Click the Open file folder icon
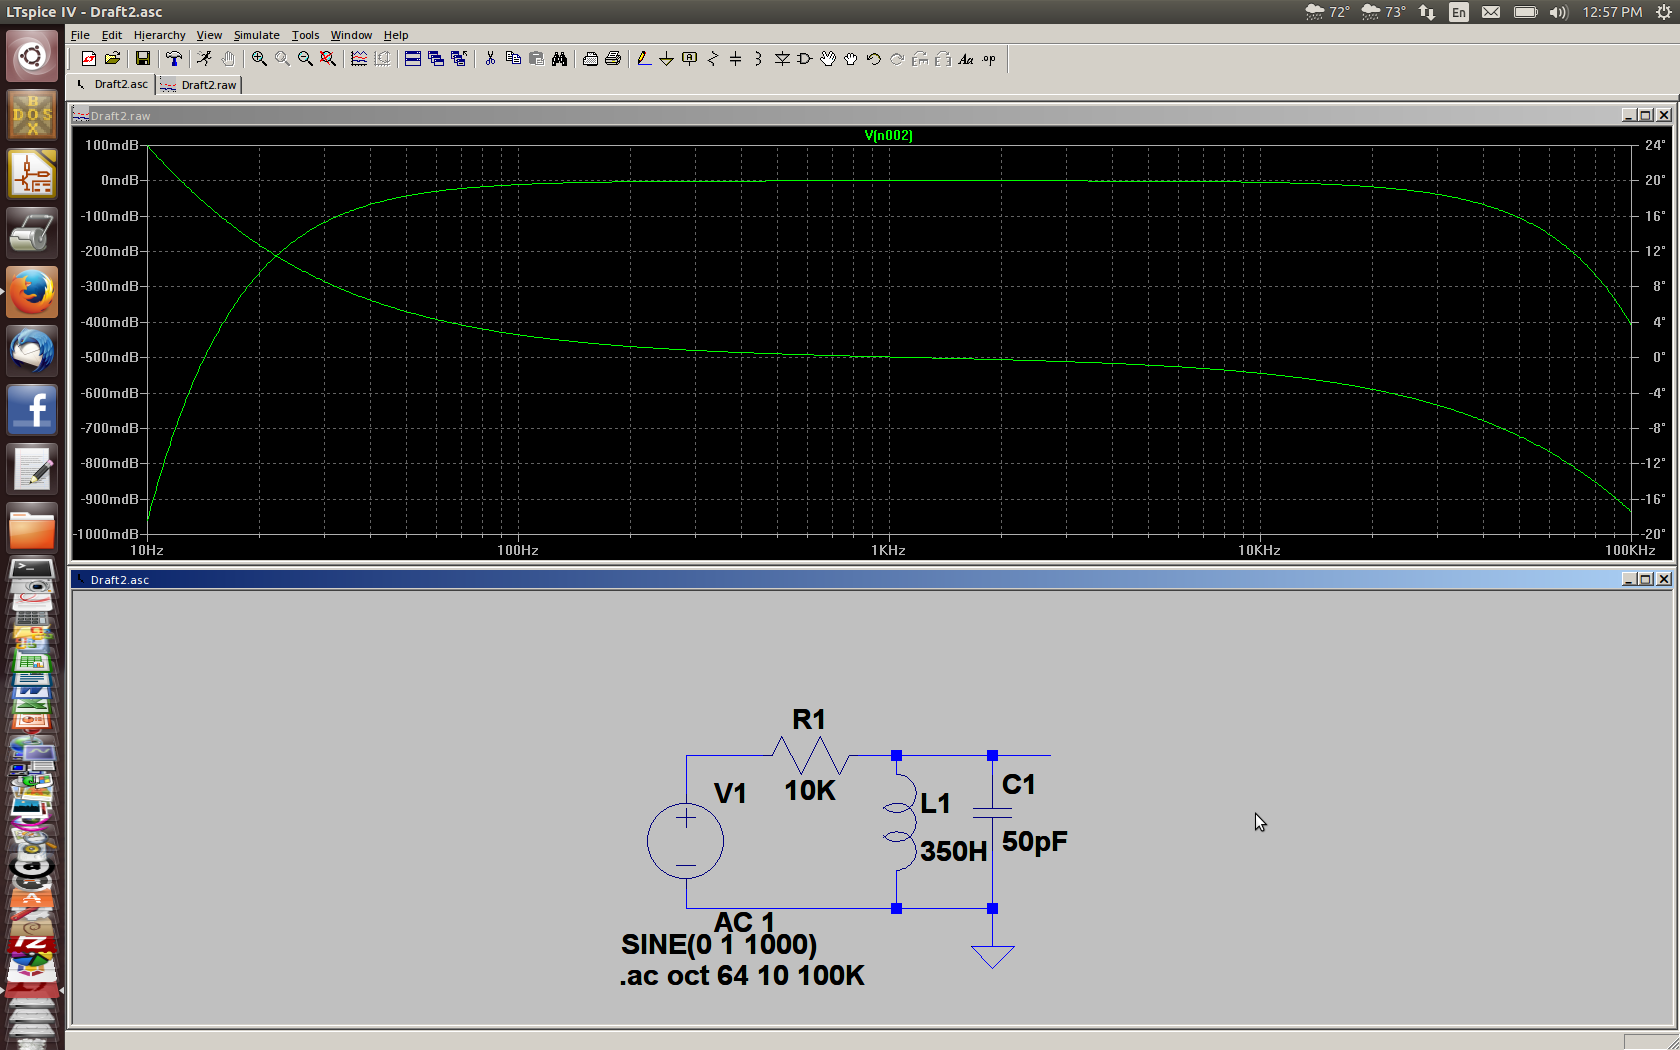Image resolution: width=1680 pixels, height=1050 pixels. (x=113, y=59)
